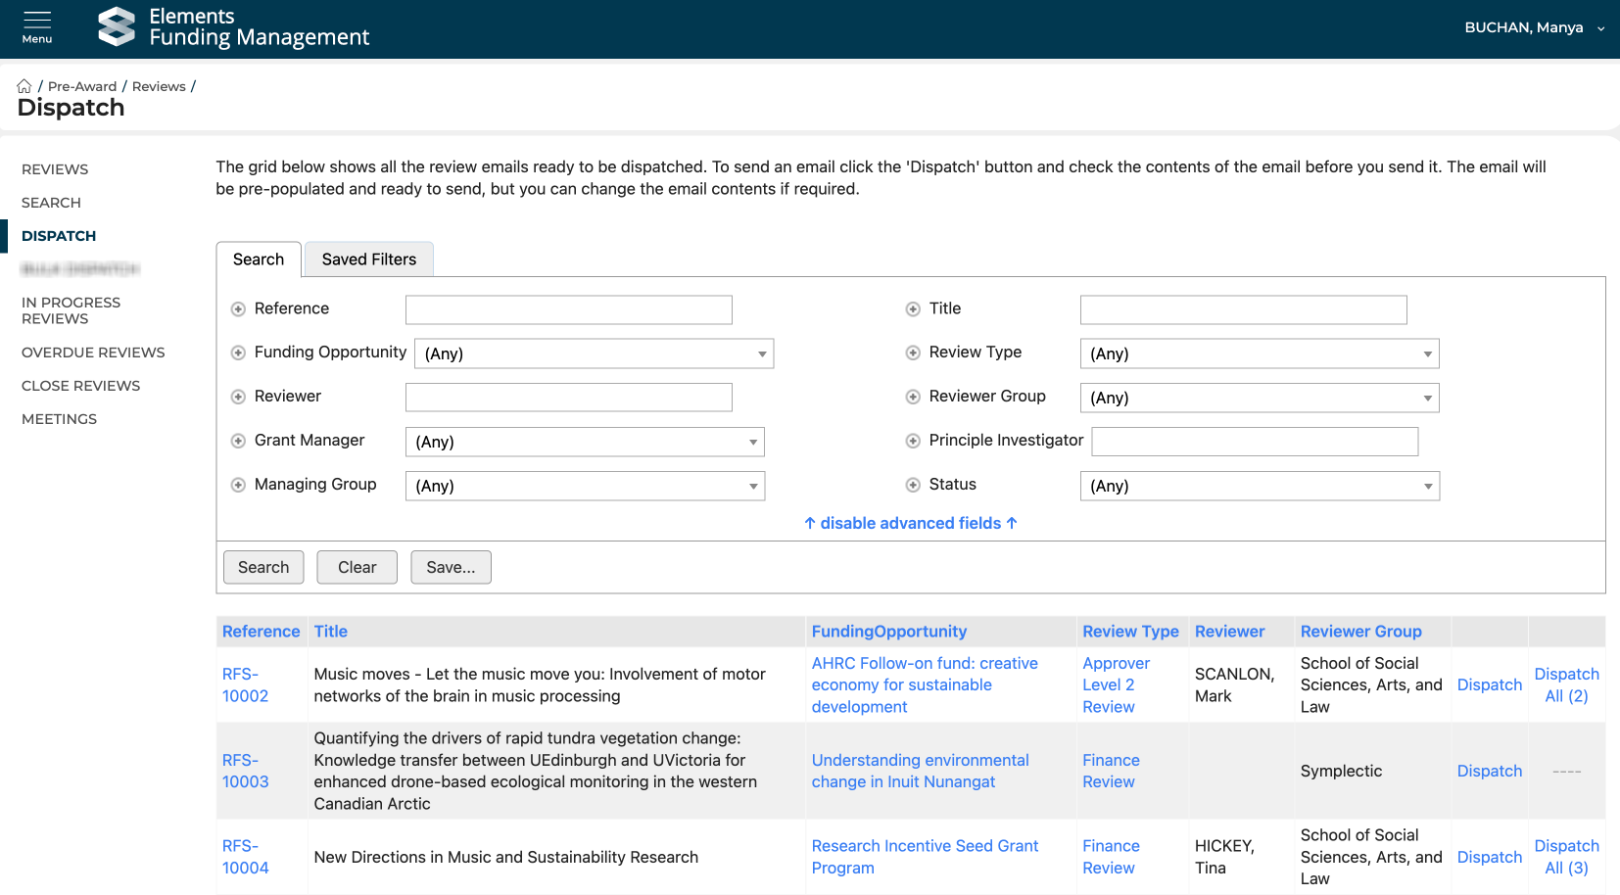Screen dimensions: 1620x895
Task: Click the Clear button
Action: pyautogui.click(x=357, y=567)
